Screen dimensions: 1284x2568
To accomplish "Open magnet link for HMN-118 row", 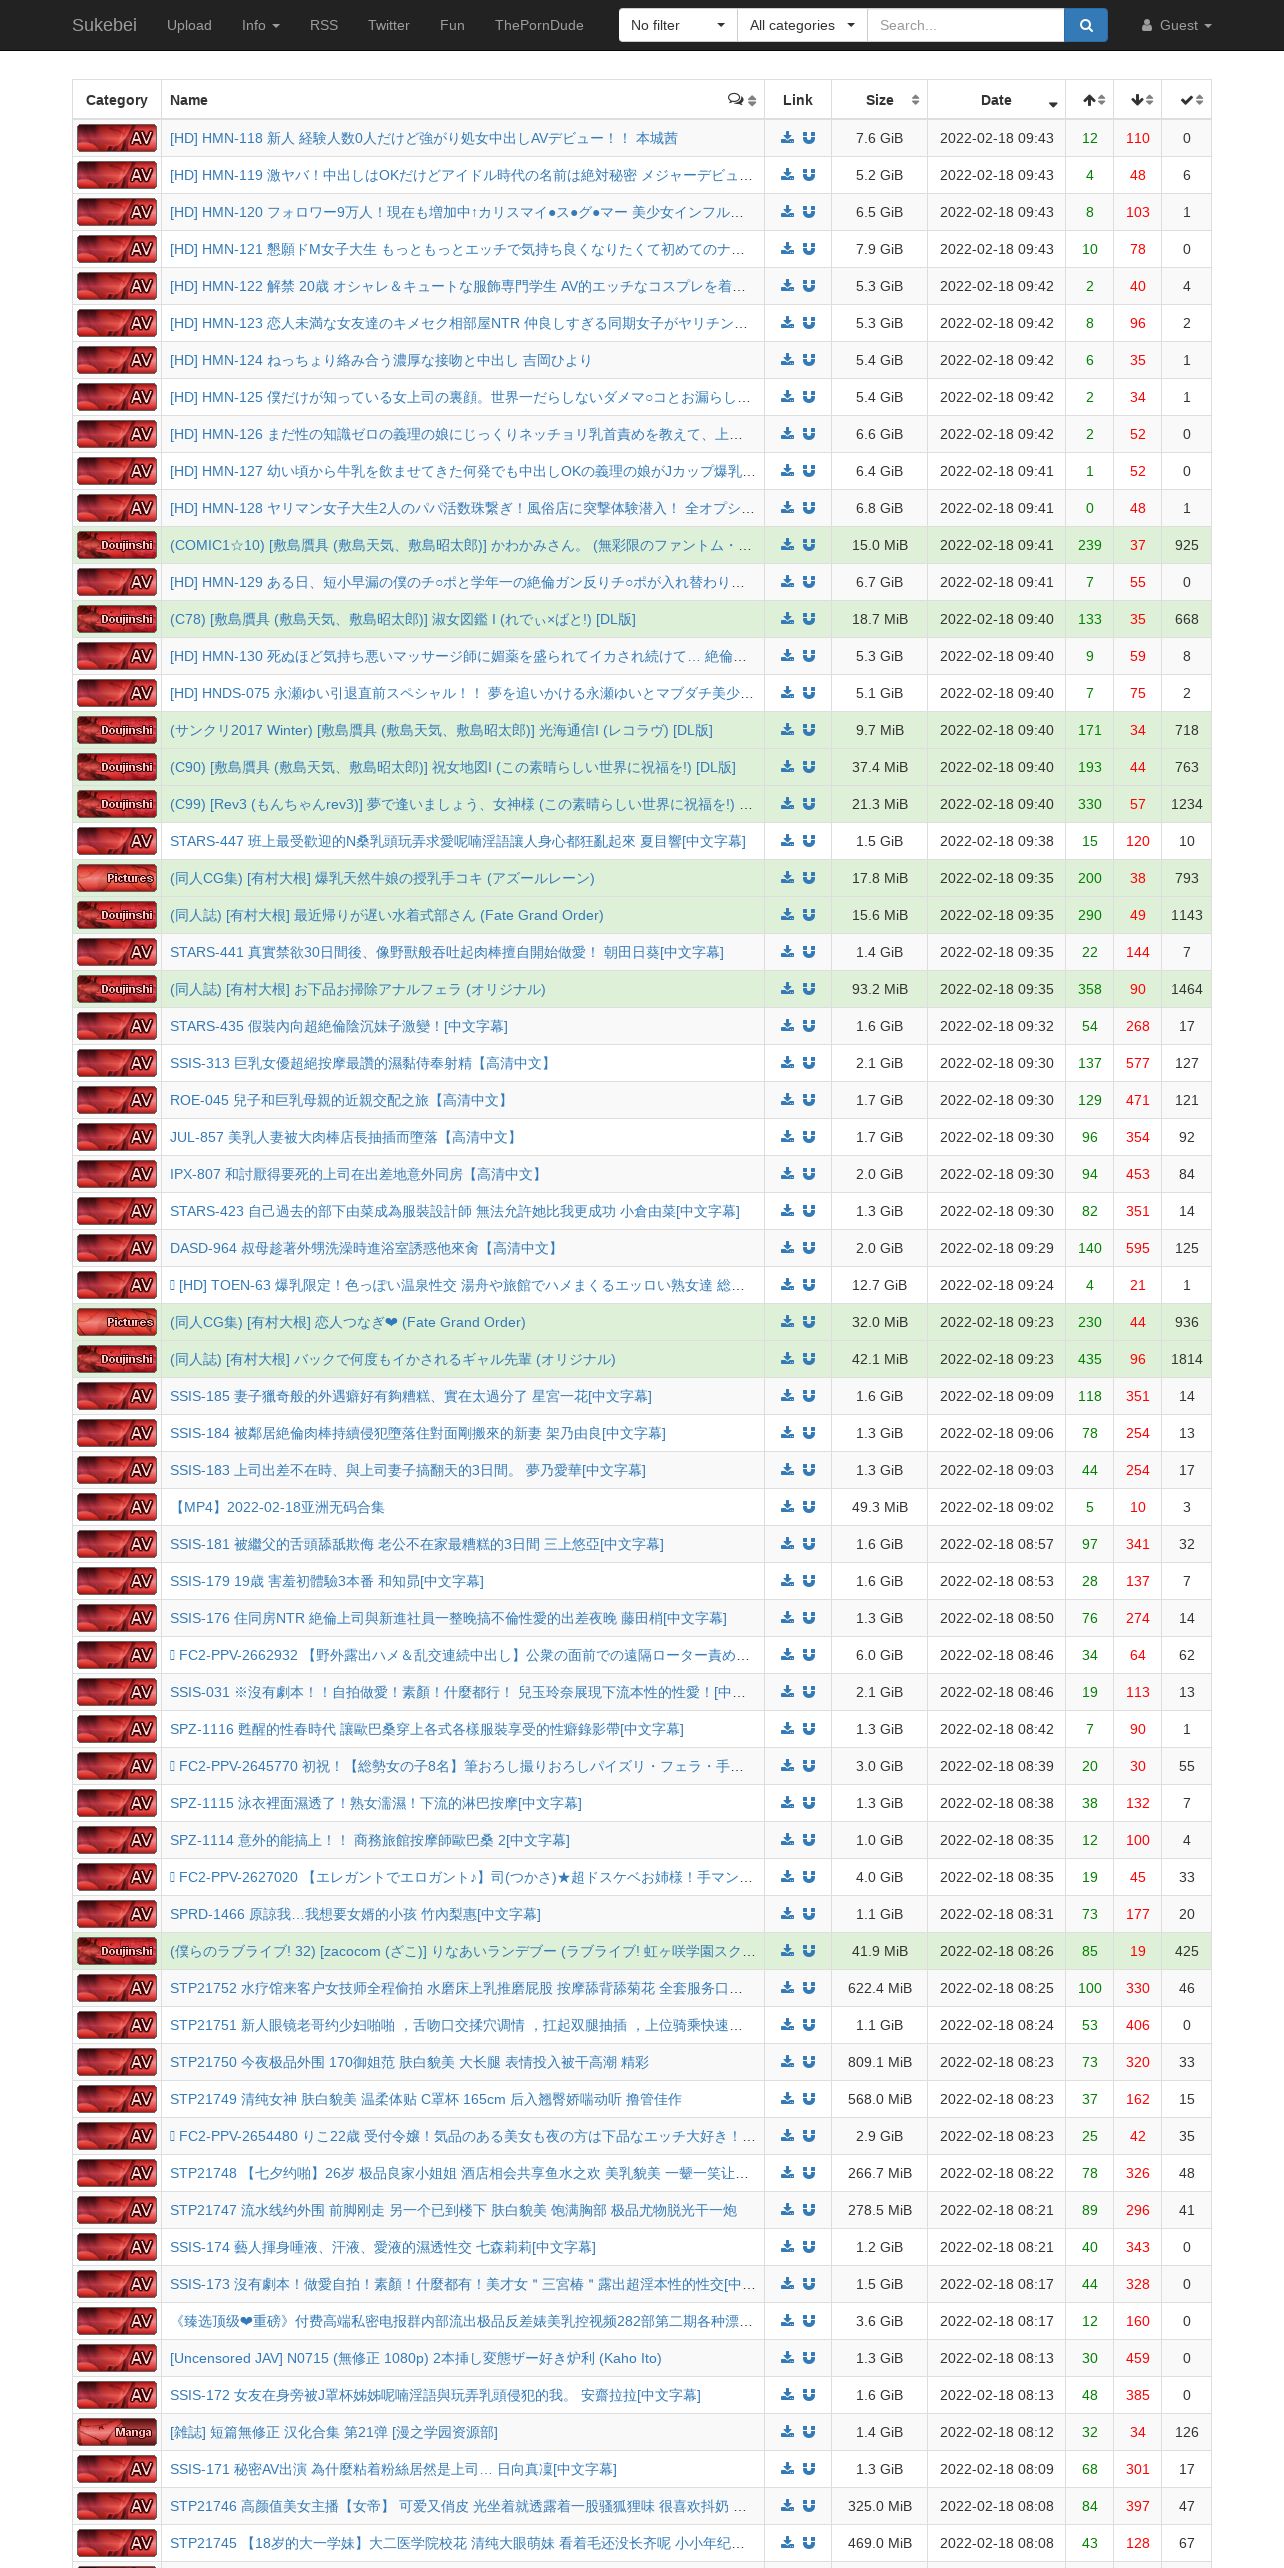I will [809, 138].
